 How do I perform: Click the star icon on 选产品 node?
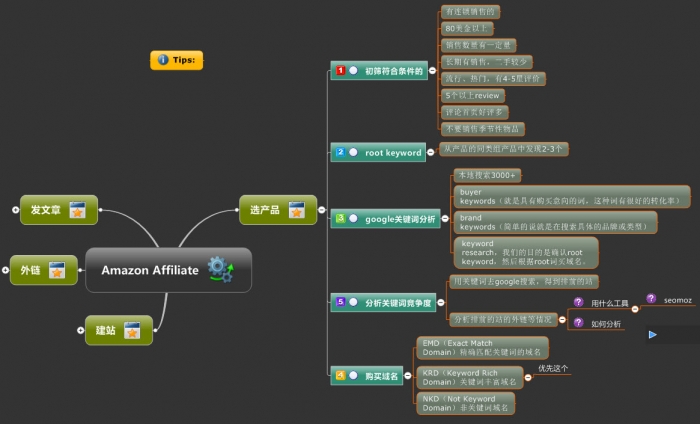pos(296,210)
